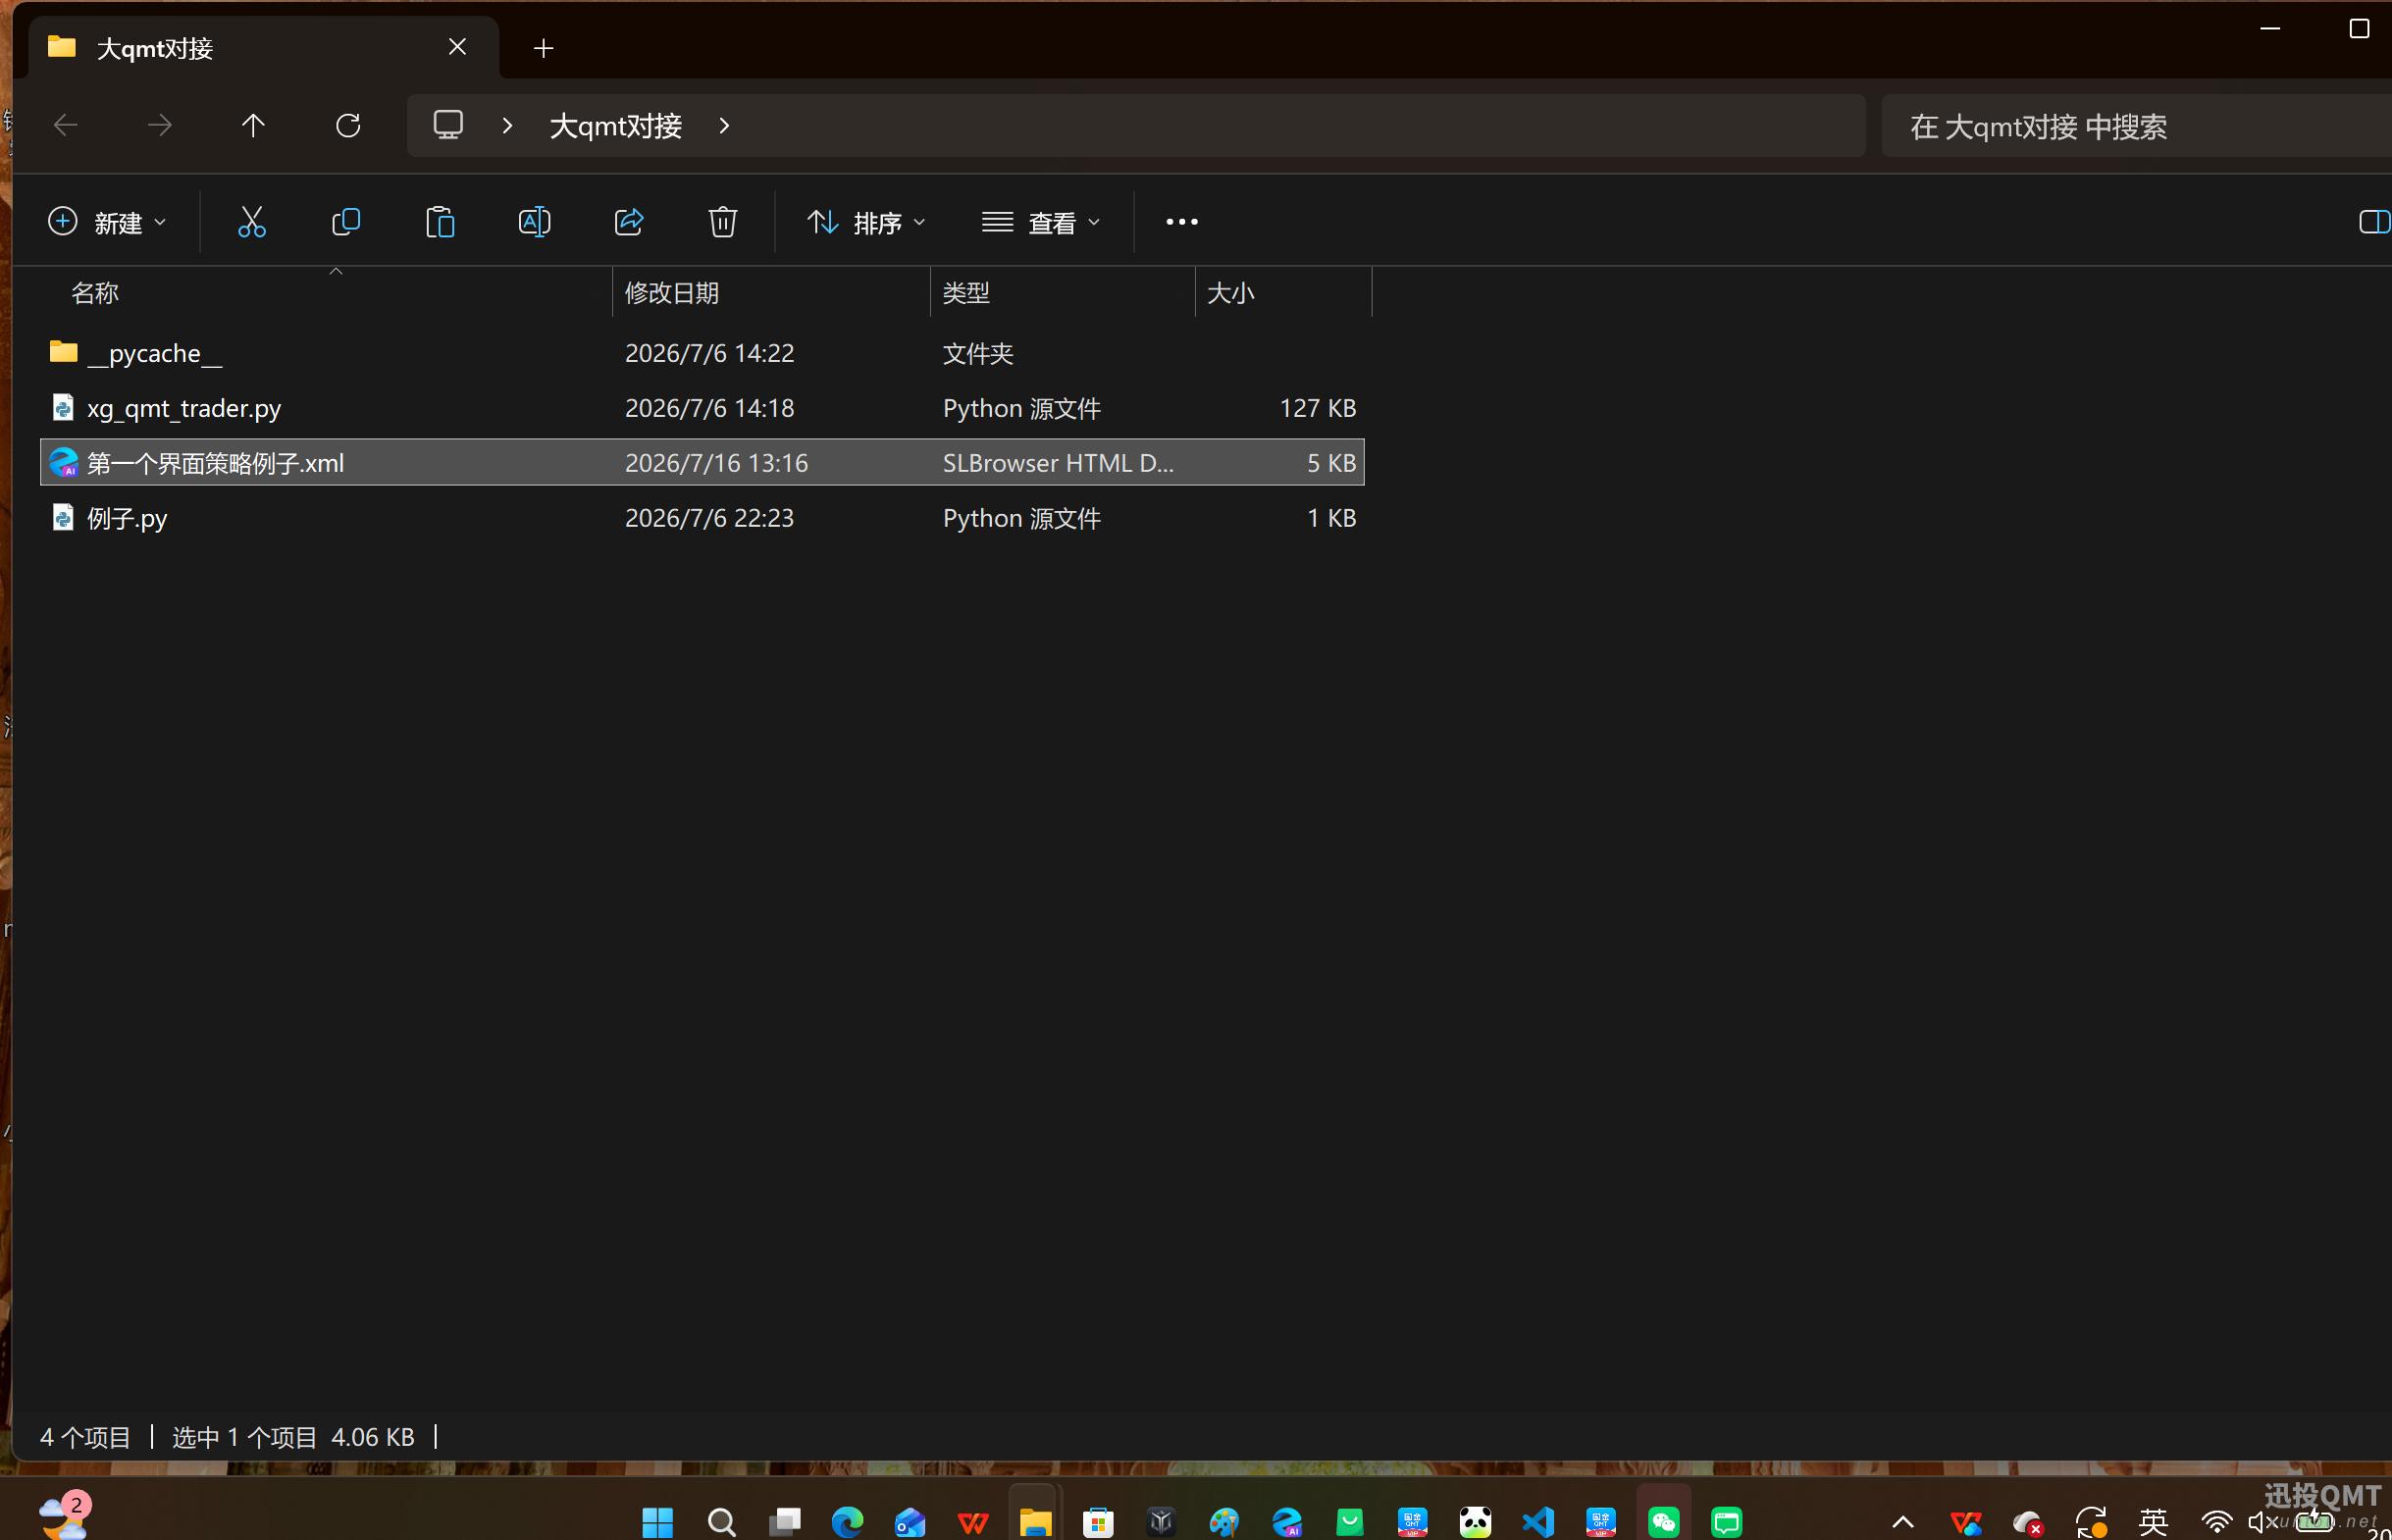Screen dimensions: 2392x1540
Task: Click the Refresh button in navigation bar
Action: [348, 125]
